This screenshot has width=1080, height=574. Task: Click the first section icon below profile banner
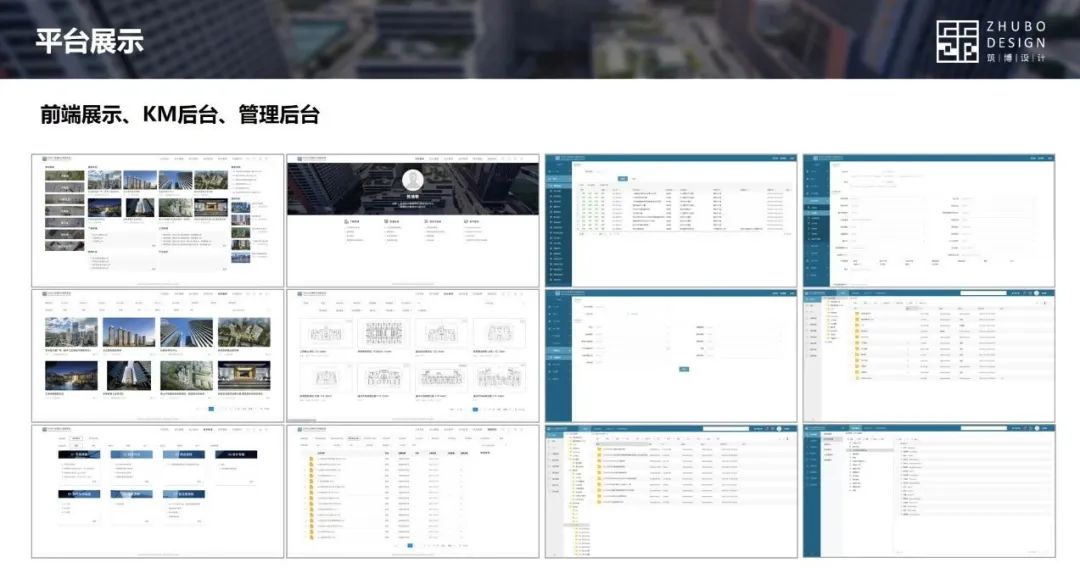pos(346,222)
